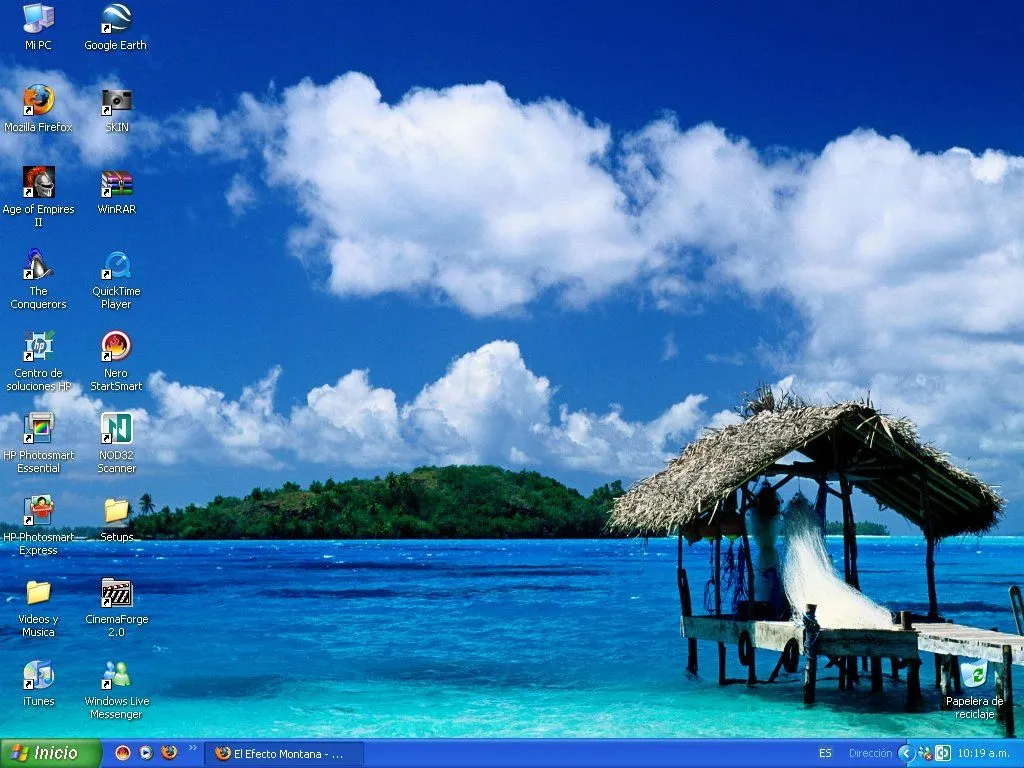
Task: Open the Setups folder on the desktop
Action: tap(116, 511)
